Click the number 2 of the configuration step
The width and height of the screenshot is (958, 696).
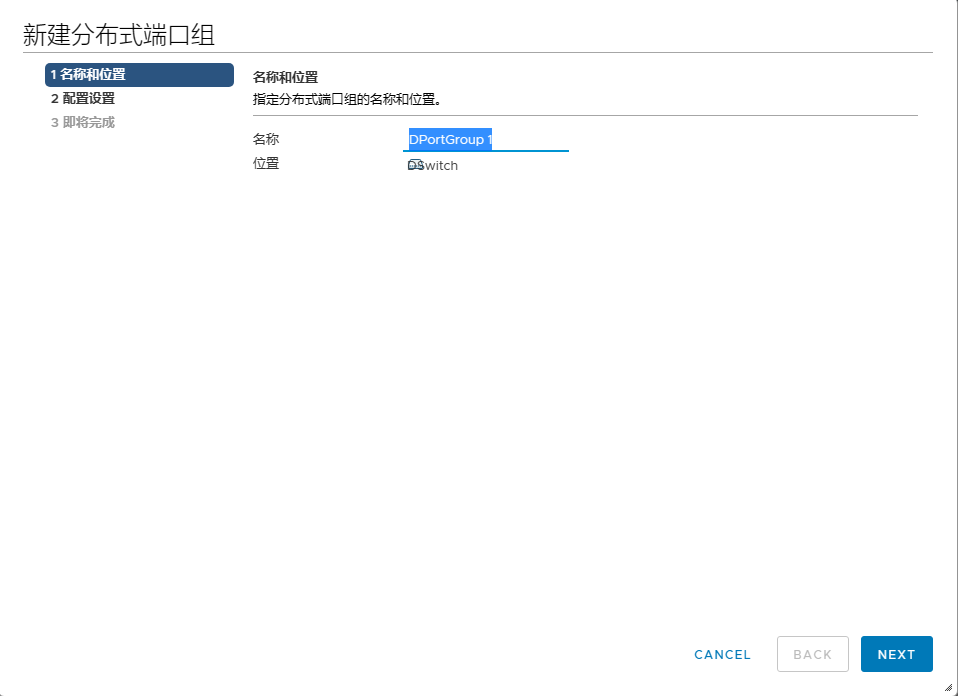point(54,99)
